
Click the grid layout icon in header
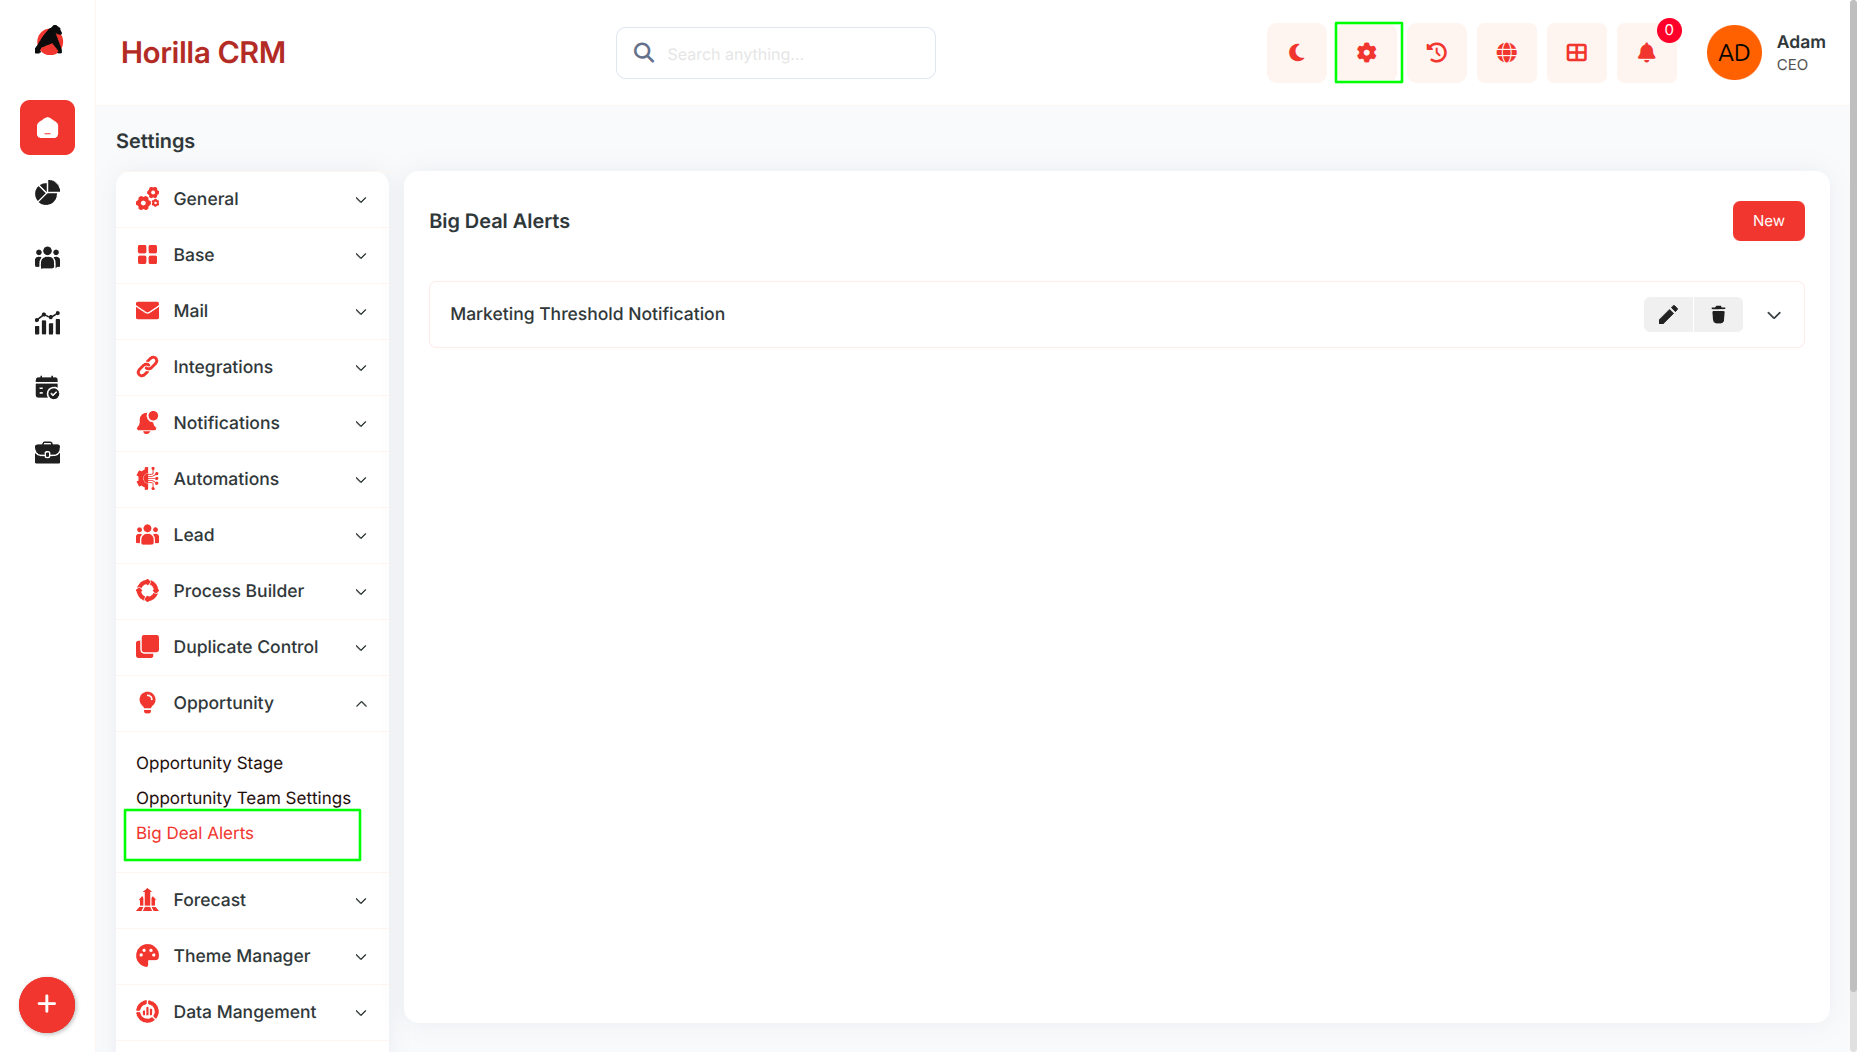pos(1577,53)
